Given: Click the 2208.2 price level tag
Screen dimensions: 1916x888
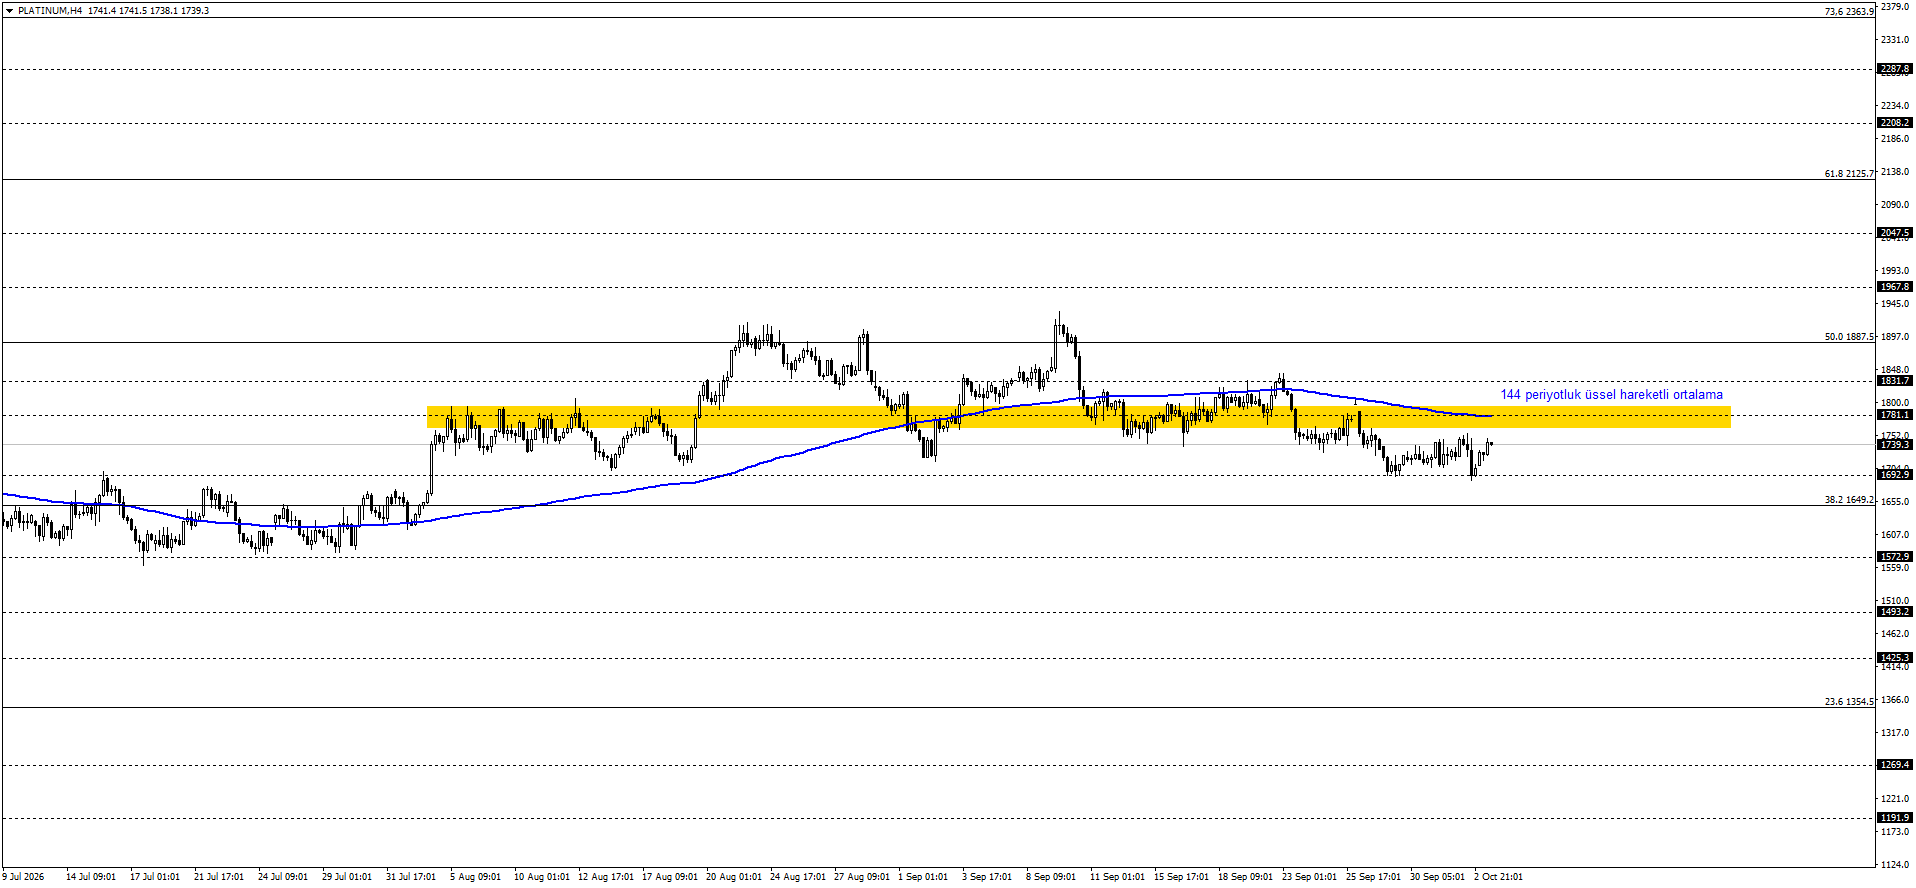Looking at the screenshot, I should 1894,123.
